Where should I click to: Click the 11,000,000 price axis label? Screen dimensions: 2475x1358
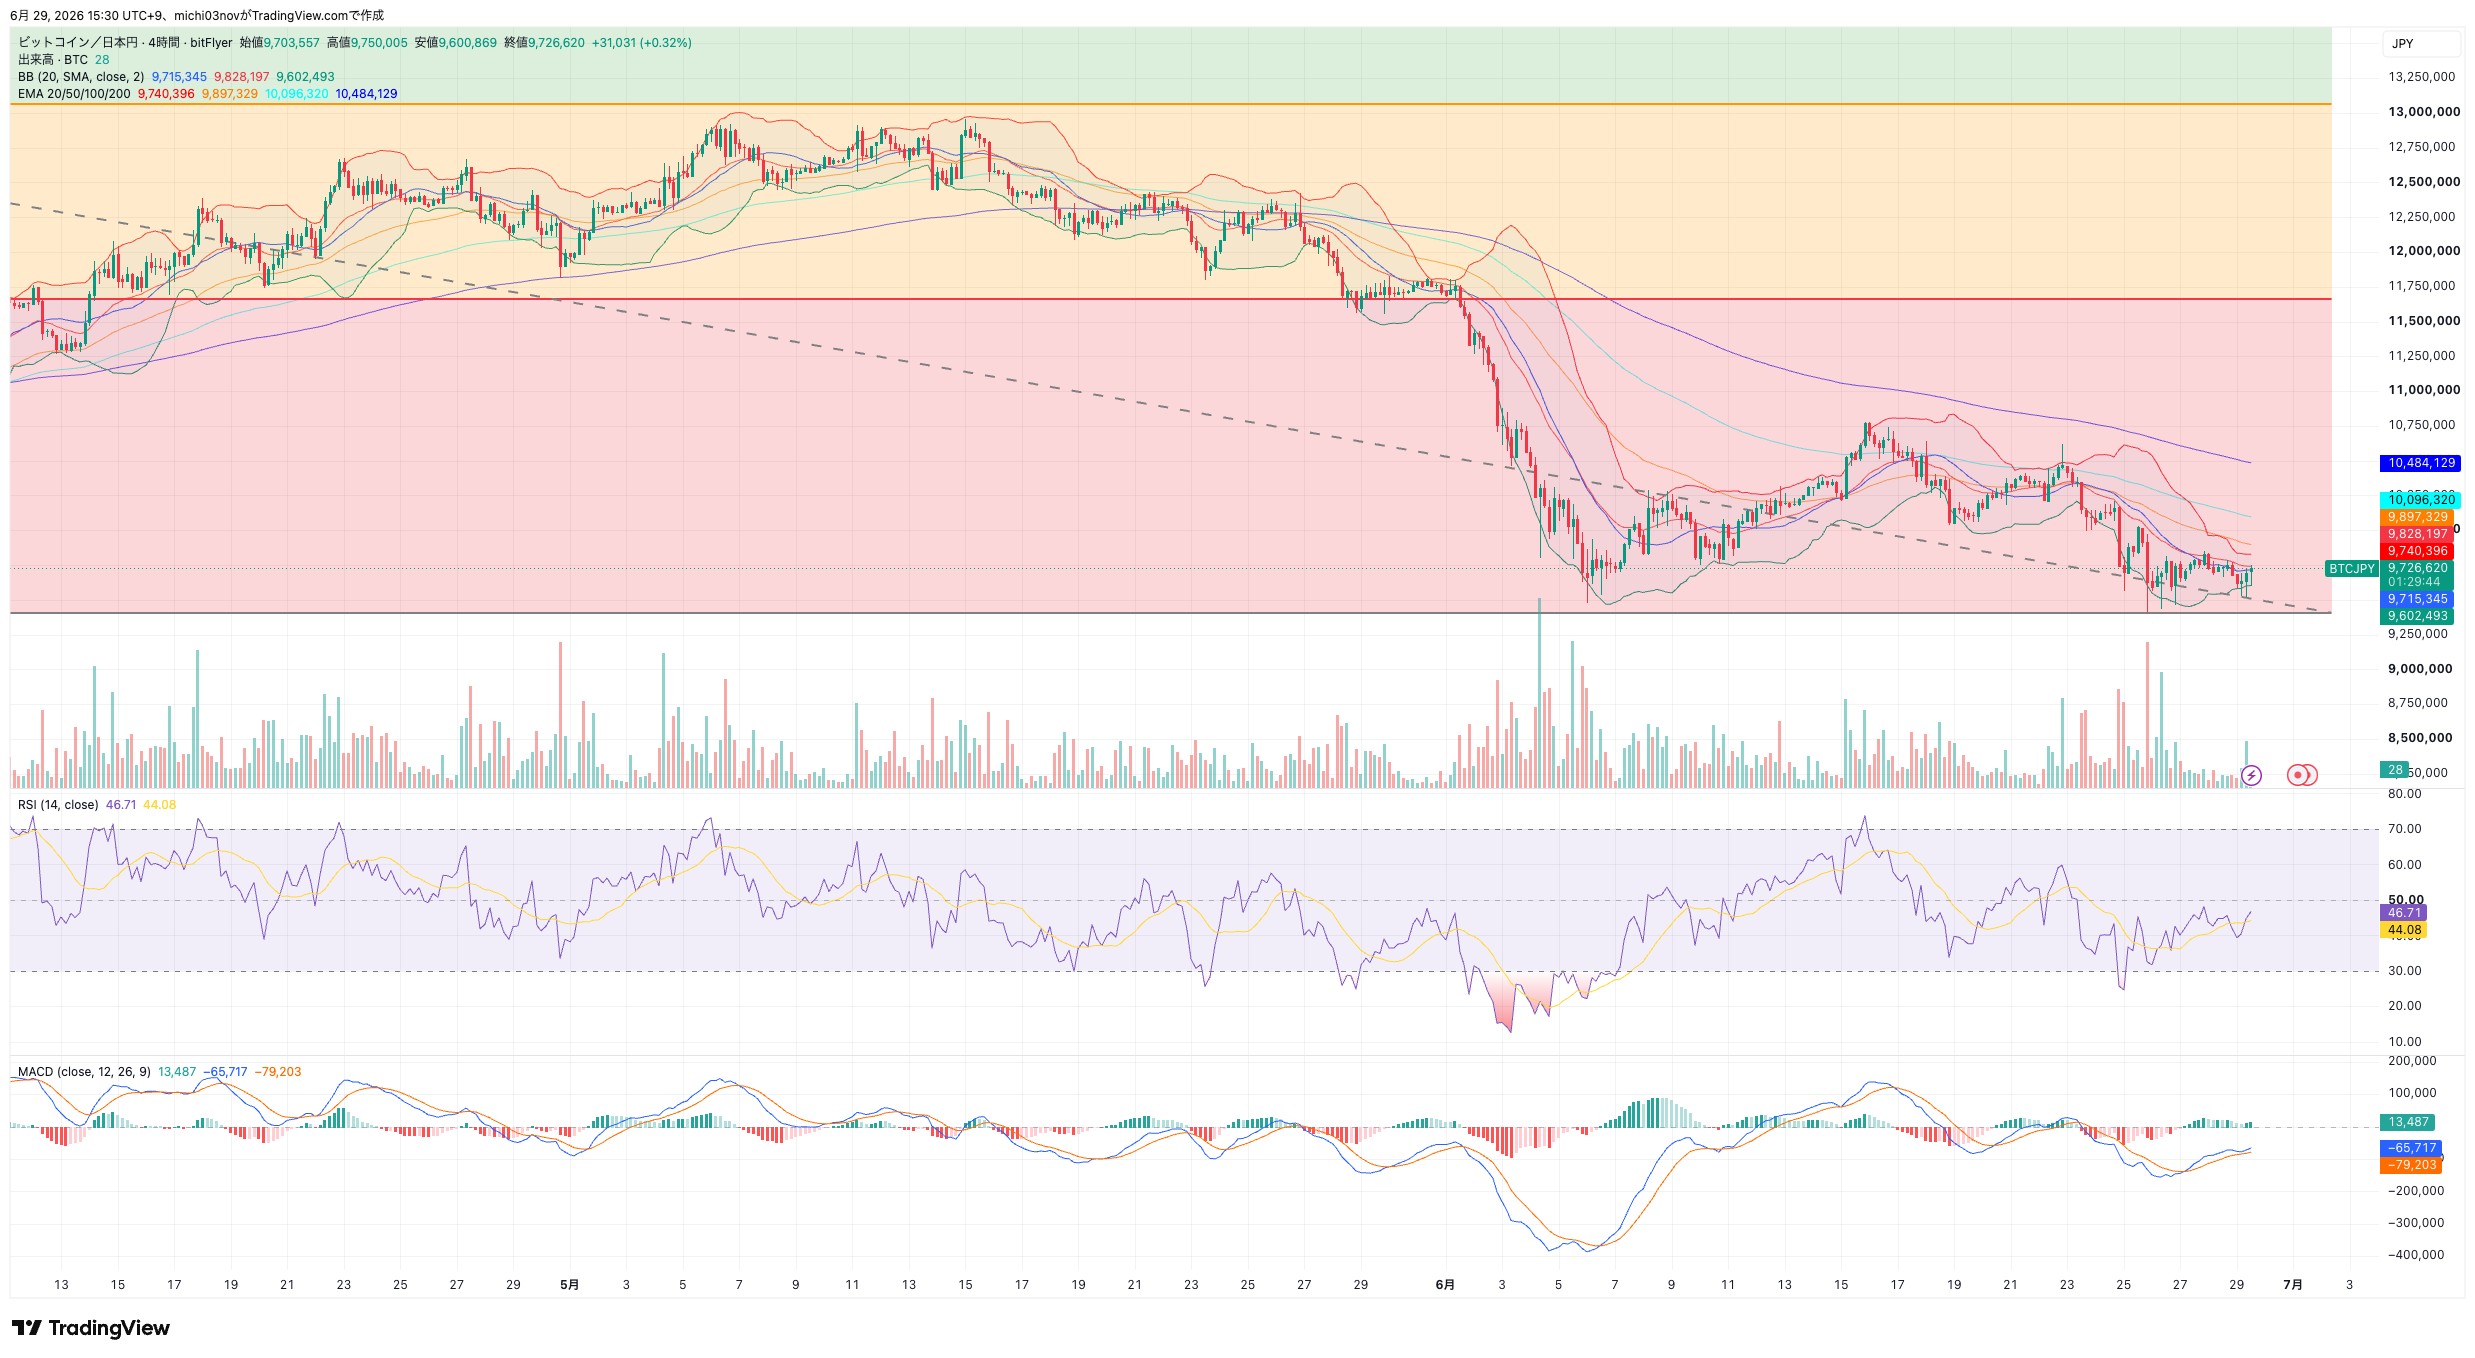2424,390
